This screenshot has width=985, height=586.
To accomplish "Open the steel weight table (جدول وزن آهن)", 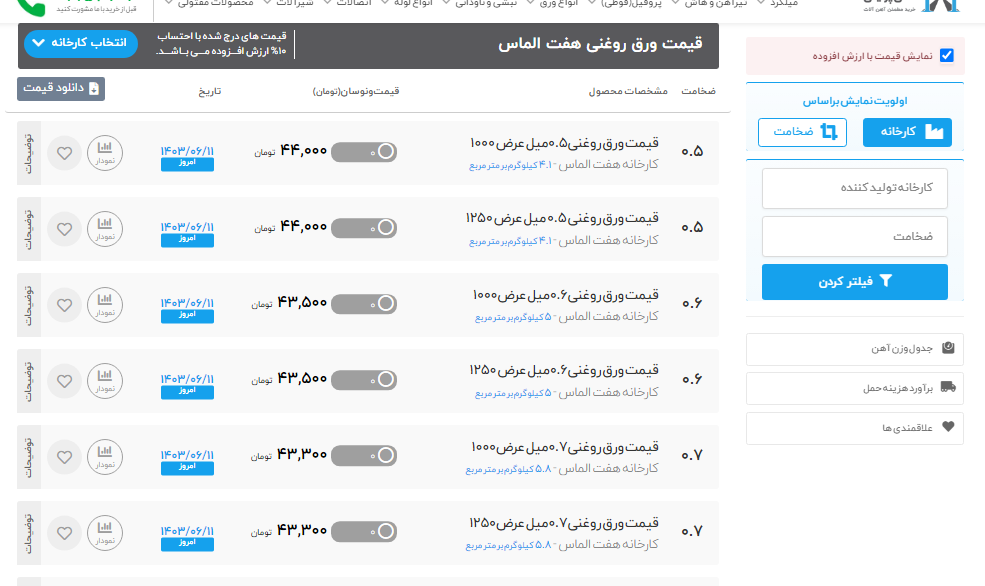I will 854,349.
